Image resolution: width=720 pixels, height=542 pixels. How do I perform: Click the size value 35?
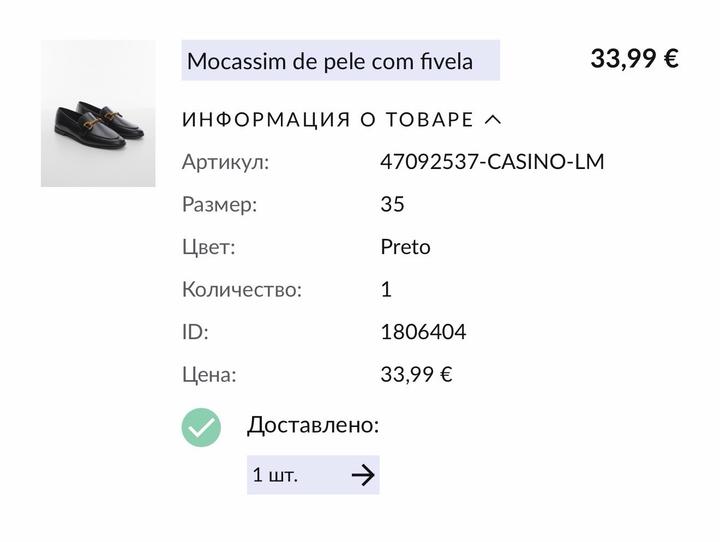pos(392,205)
